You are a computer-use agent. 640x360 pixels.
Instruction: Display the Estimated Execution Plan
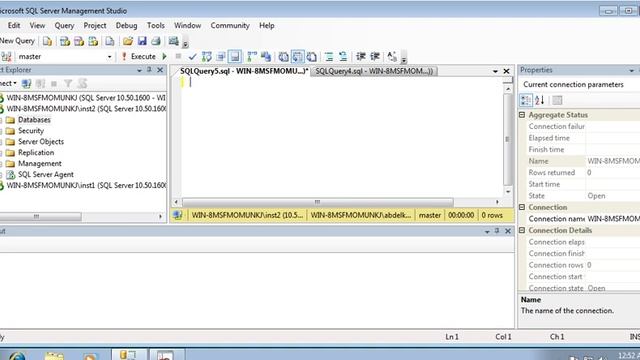coord(207,57)
